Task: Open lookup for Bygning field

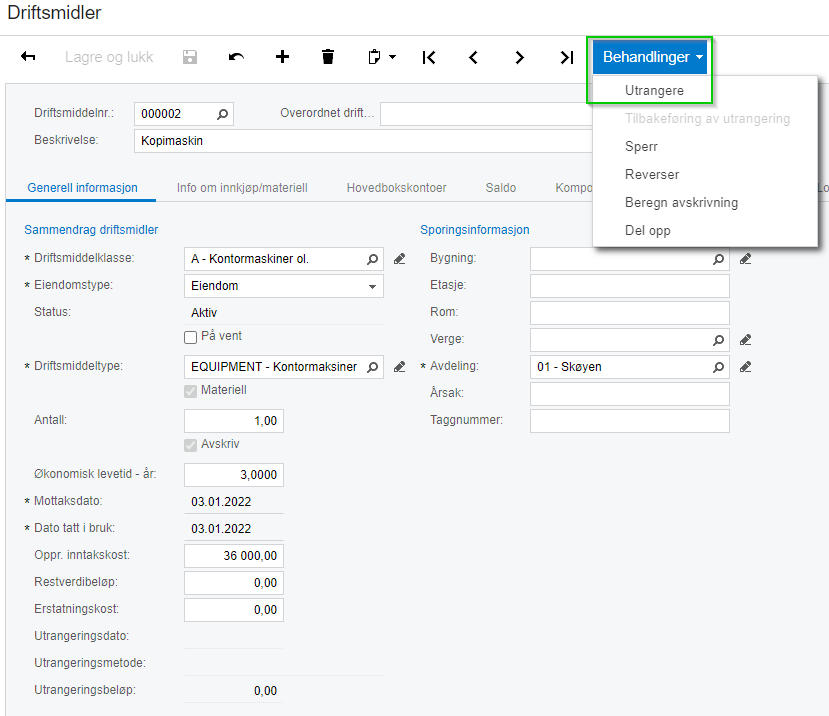Action: coord(719,259)
